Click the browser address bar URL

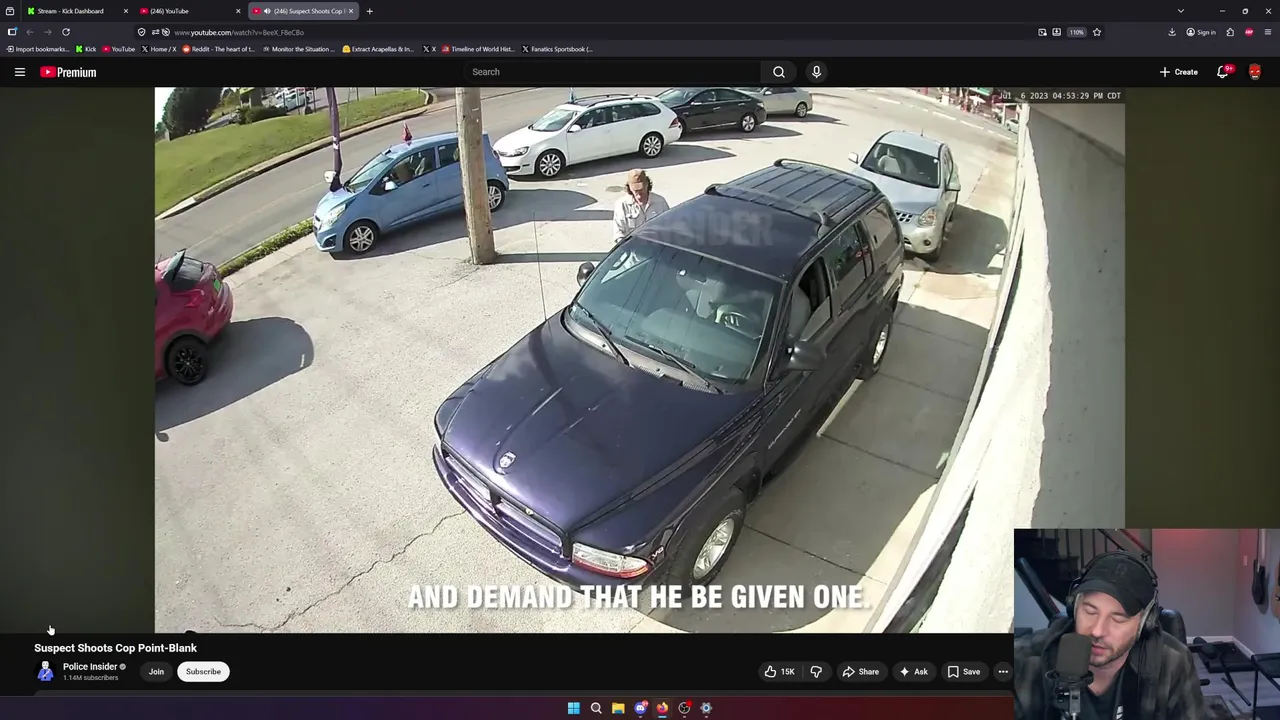pyautogui.click(x=240, y=32)
